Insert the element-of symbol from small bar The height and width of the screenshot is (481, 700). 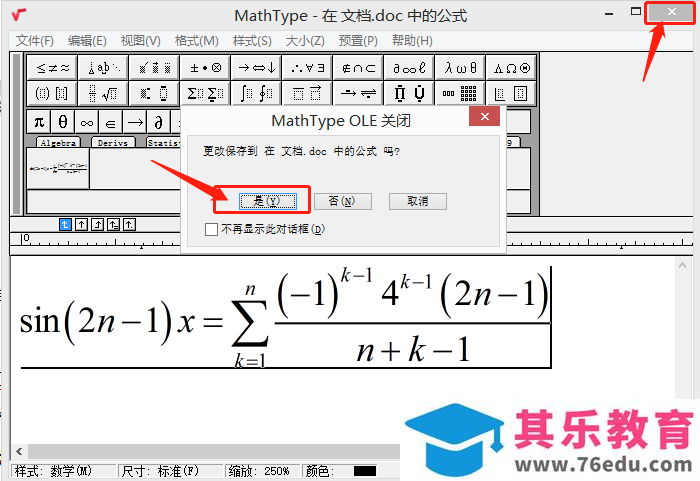(110, 121)
